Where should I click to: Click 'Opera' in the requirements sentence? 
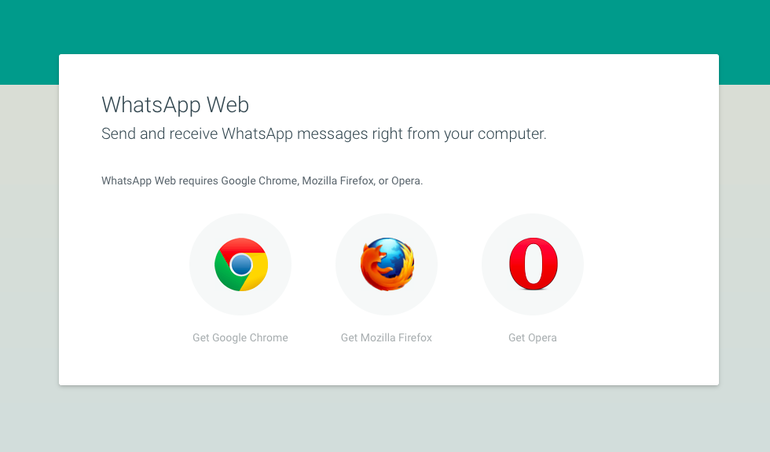(x=406, y=181)
